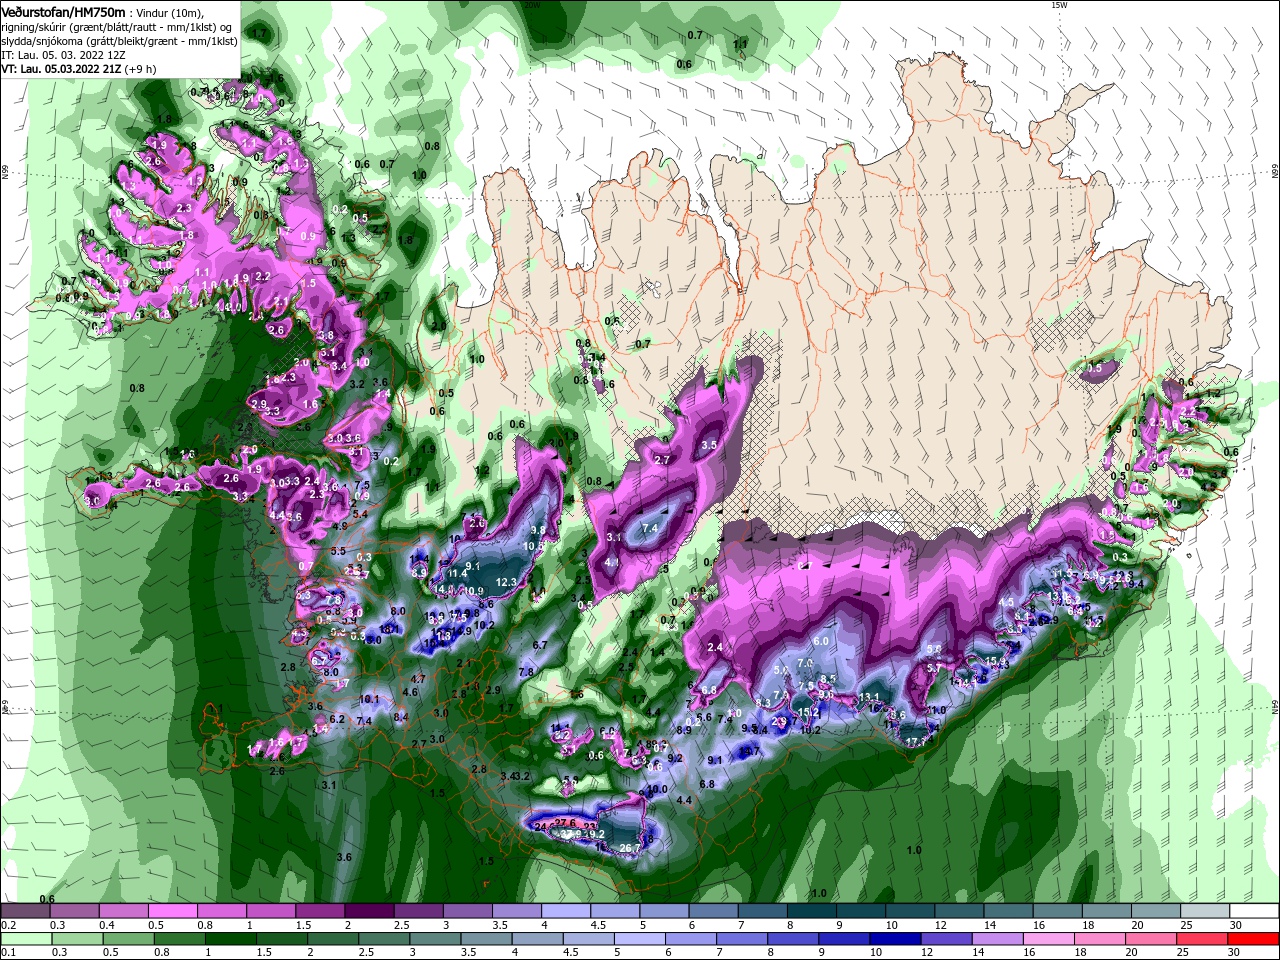Click the 10.5 precipitation value on the map
This screenshot has height=960, width=1280.
click(534, 546)
